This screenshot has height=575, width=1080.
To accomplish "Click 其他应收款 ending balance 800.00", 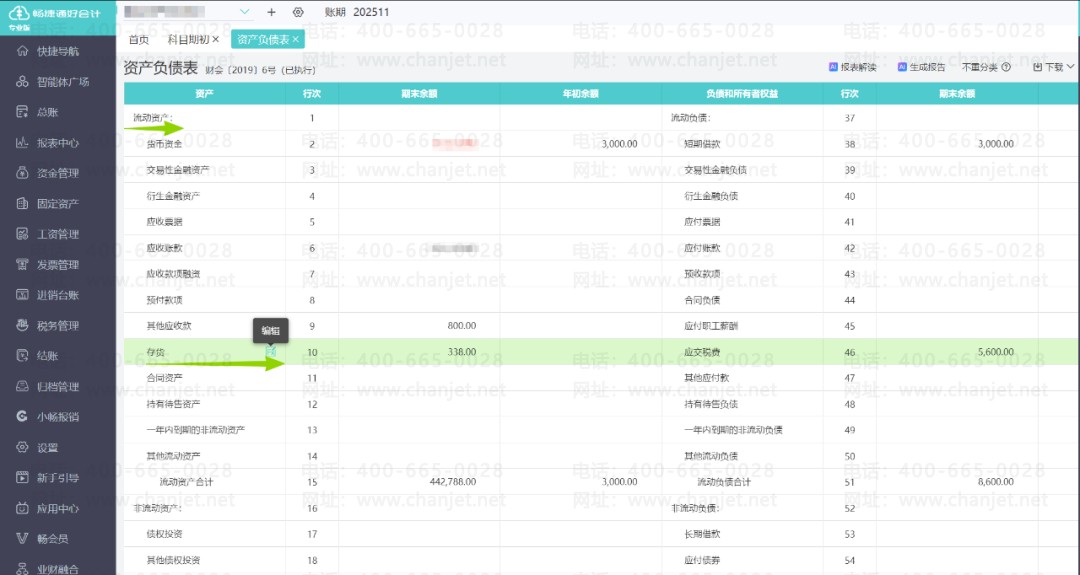I will [461, 326].
